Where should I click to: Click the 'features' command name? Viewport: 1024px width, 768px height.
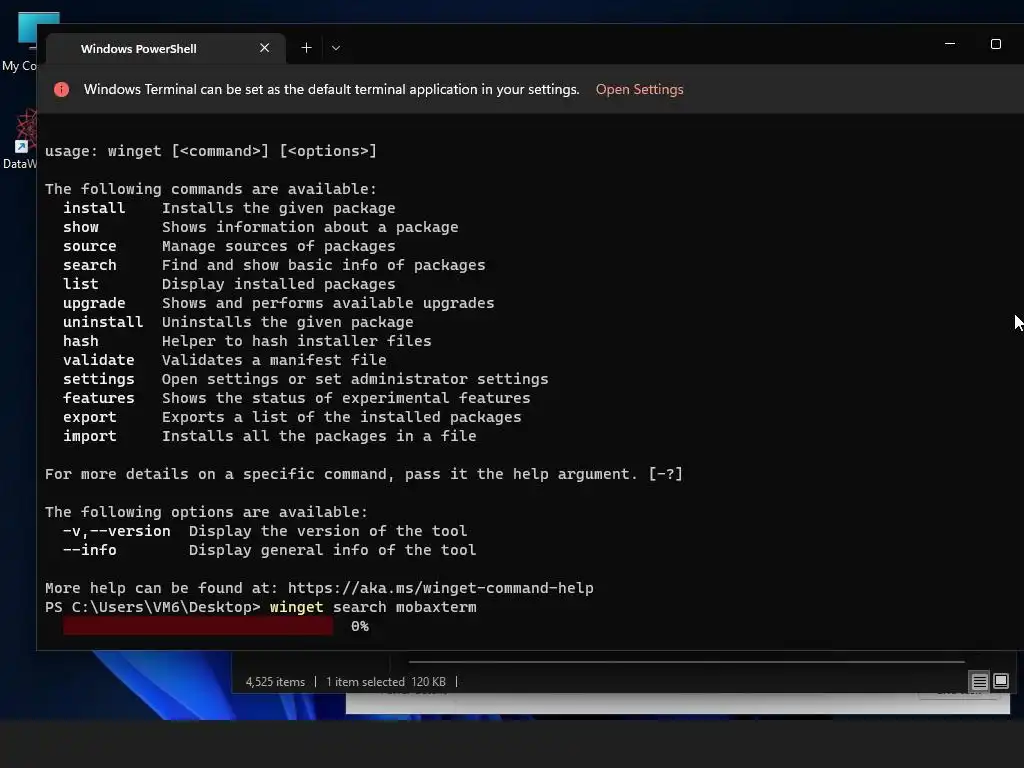point(99,398)
